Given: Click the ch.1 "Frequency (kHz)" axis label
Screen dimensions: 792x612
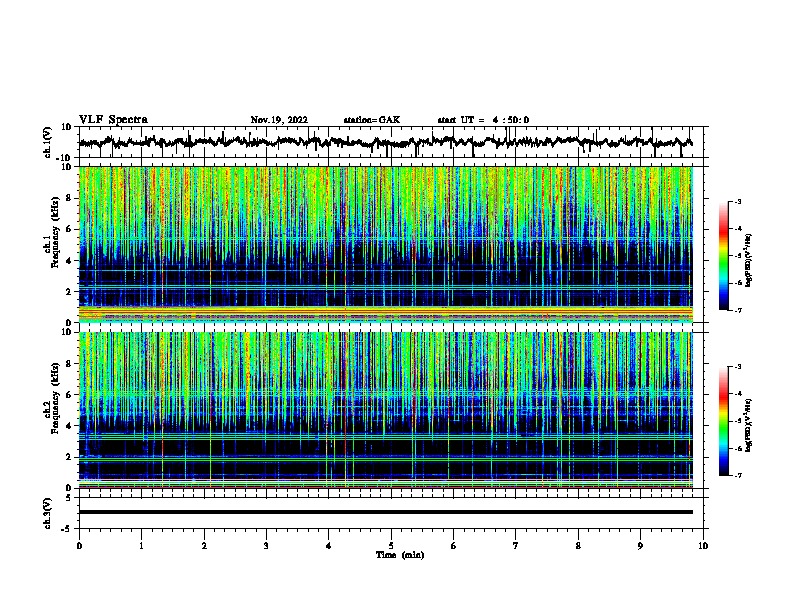Looking at the screenshot, I should click(x=55, y=232).
